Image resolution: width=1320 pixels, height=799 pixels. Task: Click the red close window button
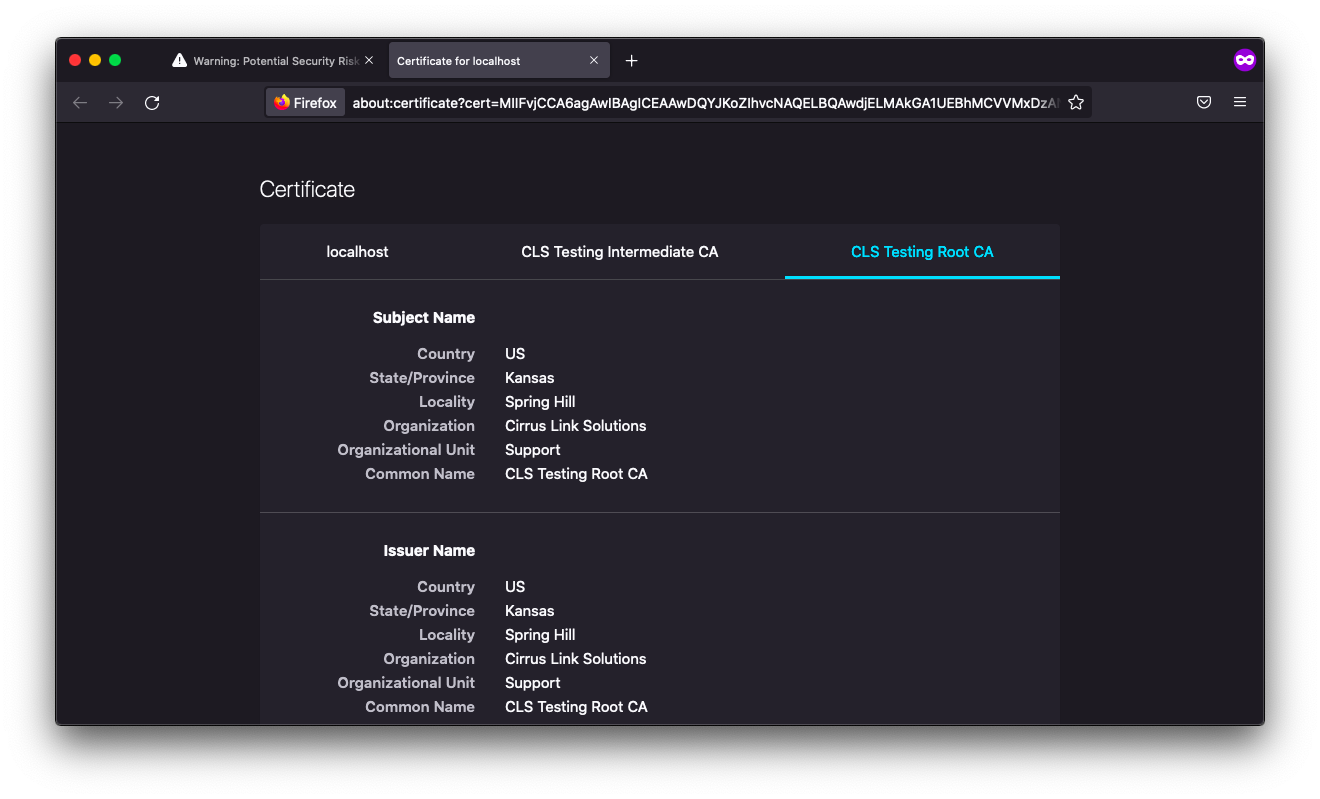click(x=75, y=61)
